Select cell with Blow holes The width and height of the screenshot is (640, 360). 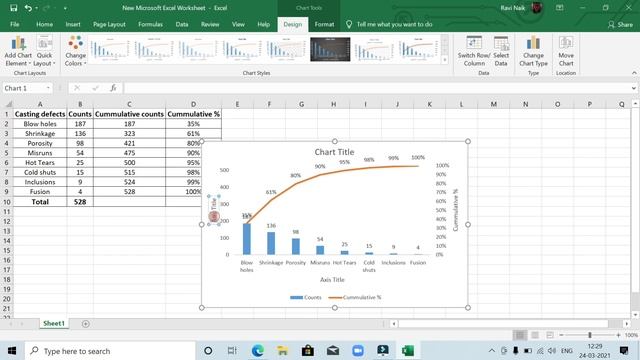point(40,124)
